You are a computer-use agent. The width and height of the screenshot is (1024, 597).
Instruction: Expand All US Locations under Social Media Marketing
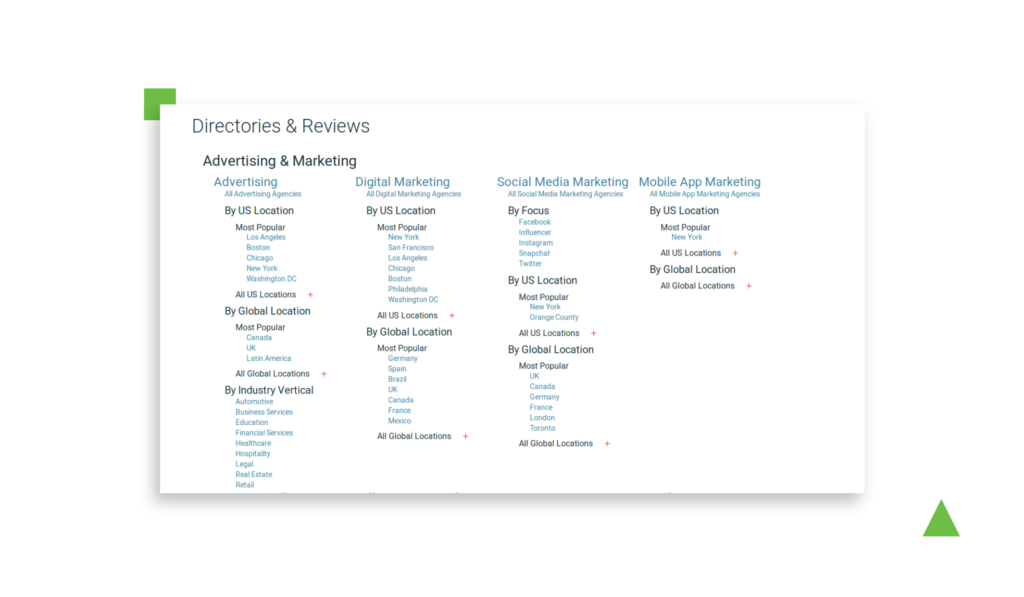point(594,334)
